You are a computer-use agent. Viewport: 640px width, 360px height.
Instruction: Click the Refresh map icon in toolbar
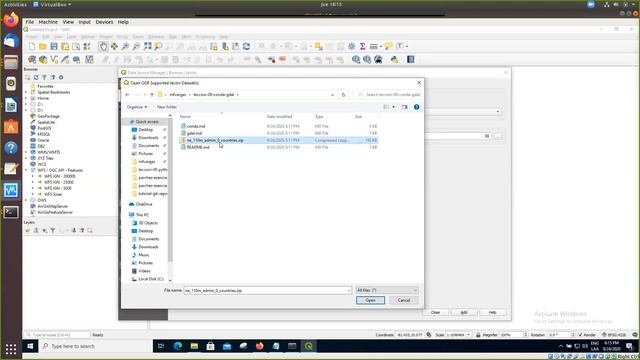click(247, 47)
